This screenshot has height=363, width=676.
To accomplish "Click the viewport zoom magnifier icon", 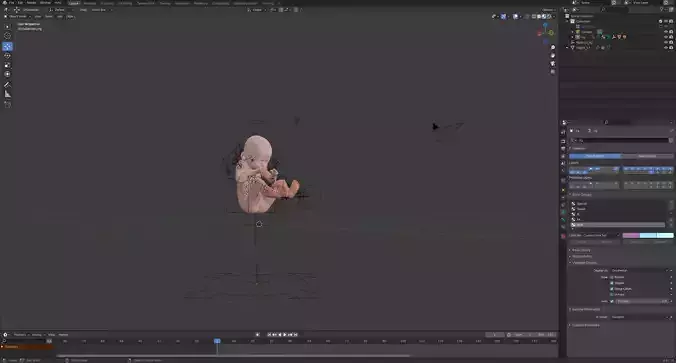I will click(x=553, y=47).
